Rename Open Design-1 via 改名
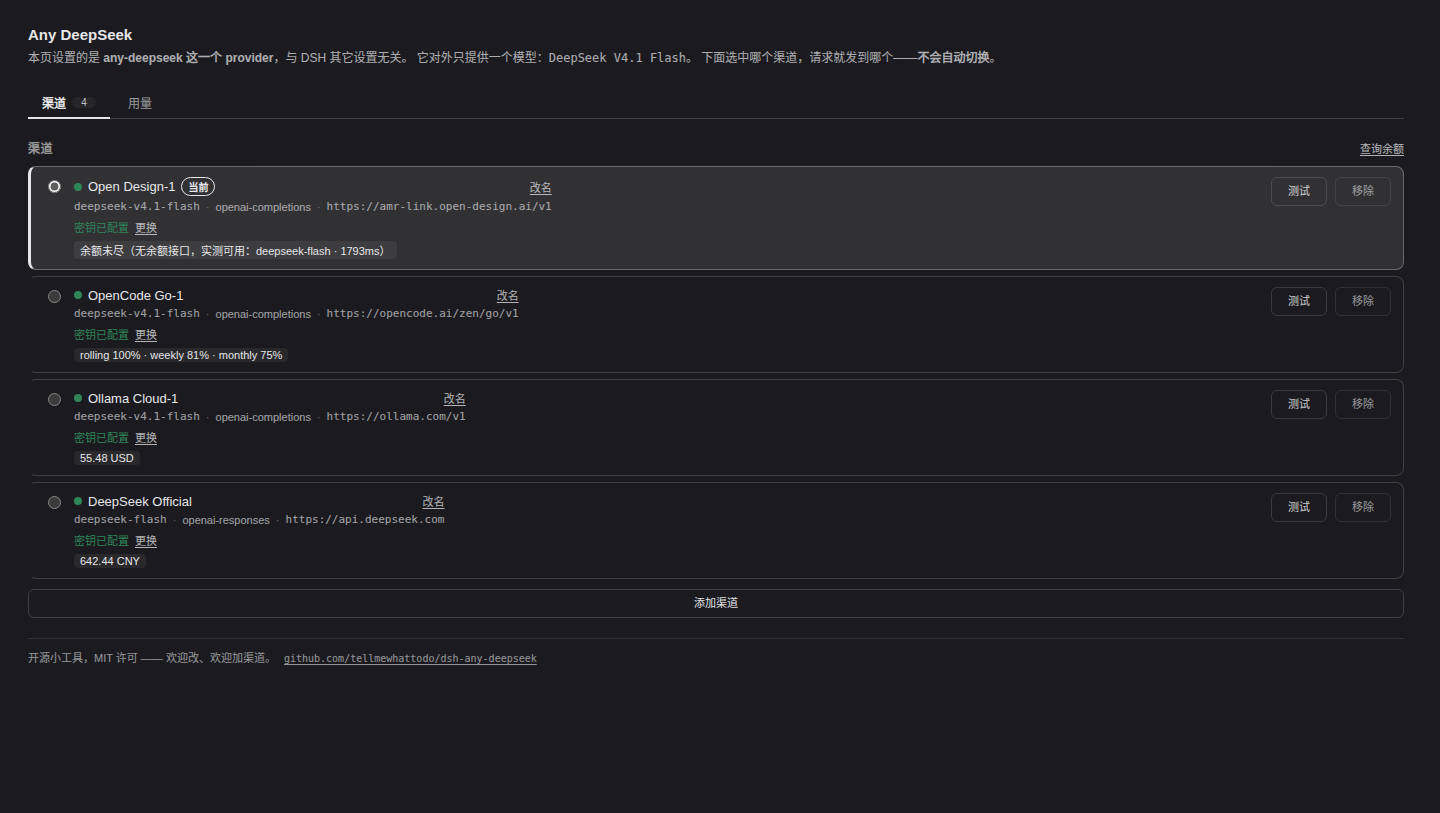Screen dimensions: 1440x813 [540, 188]
